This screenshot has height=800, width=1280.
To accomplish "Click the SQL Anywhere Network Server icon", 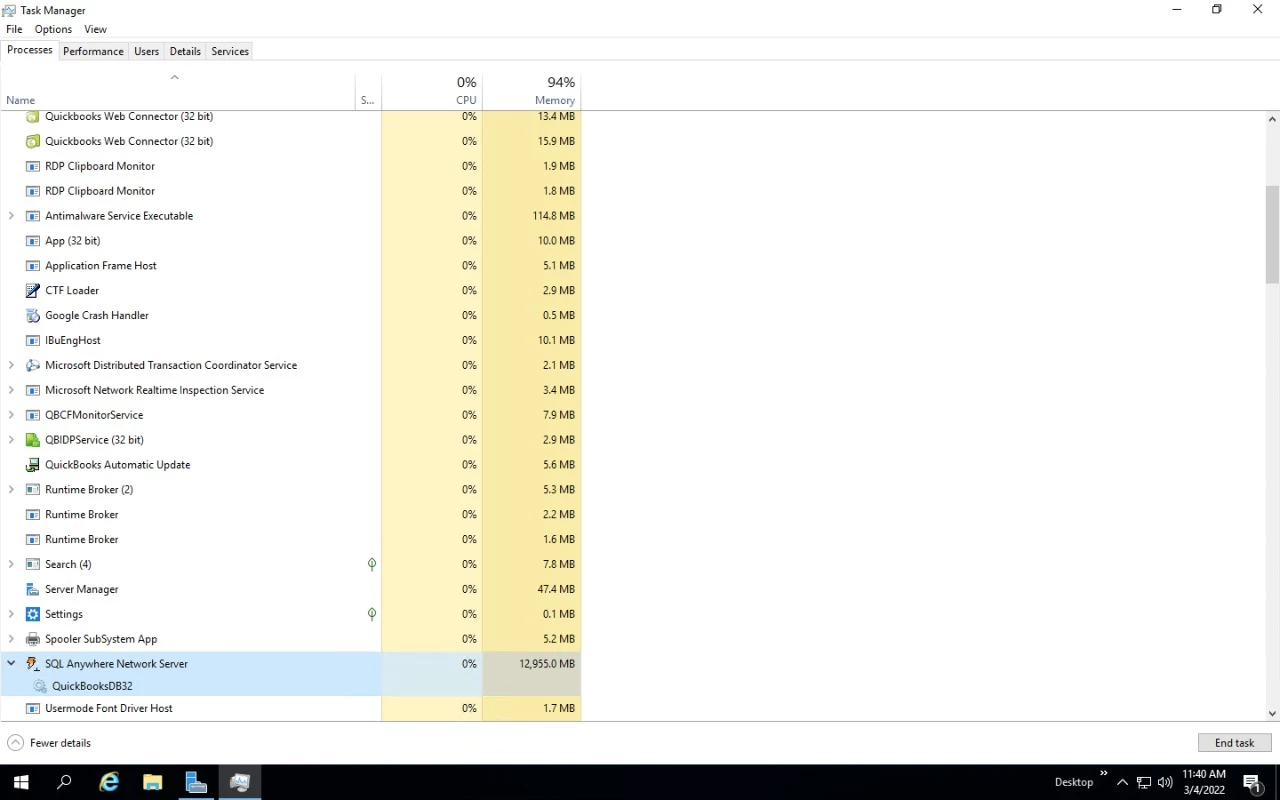I will click(x=32, y=664).
